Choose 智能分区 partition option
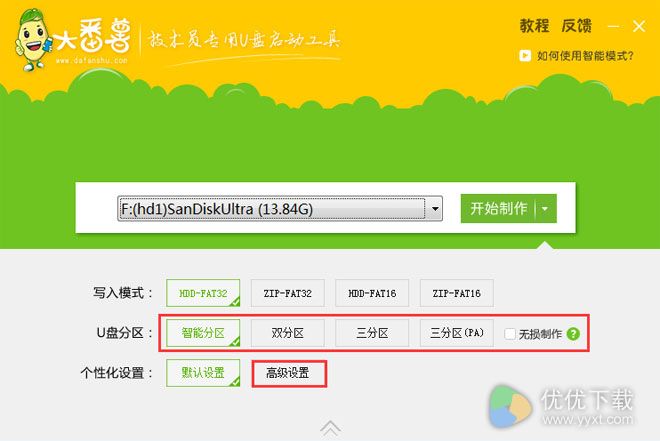660x441 pixels. (x=203, y=333)
